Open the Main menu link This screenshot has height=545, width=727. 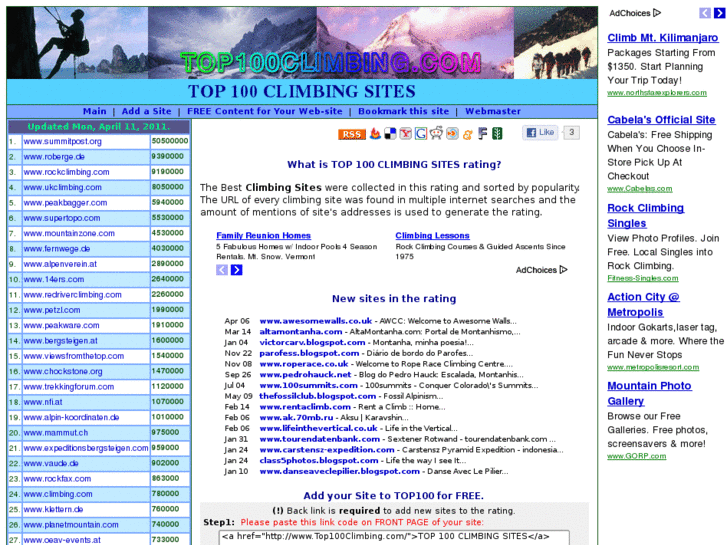(95, 111)
